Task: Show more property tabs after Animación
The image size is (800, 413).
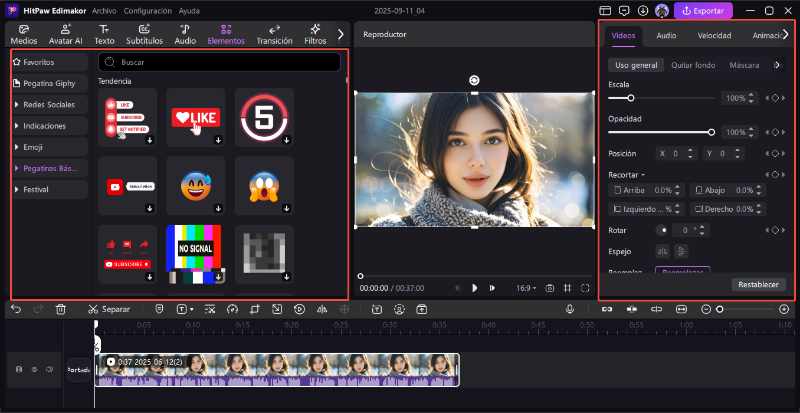Action: (x=786, y=34)
